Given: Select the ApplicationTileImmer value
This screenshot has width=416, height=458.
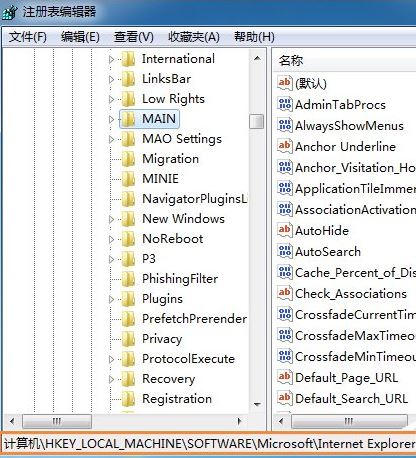Looking at the screenshot, I should (355, 189).
